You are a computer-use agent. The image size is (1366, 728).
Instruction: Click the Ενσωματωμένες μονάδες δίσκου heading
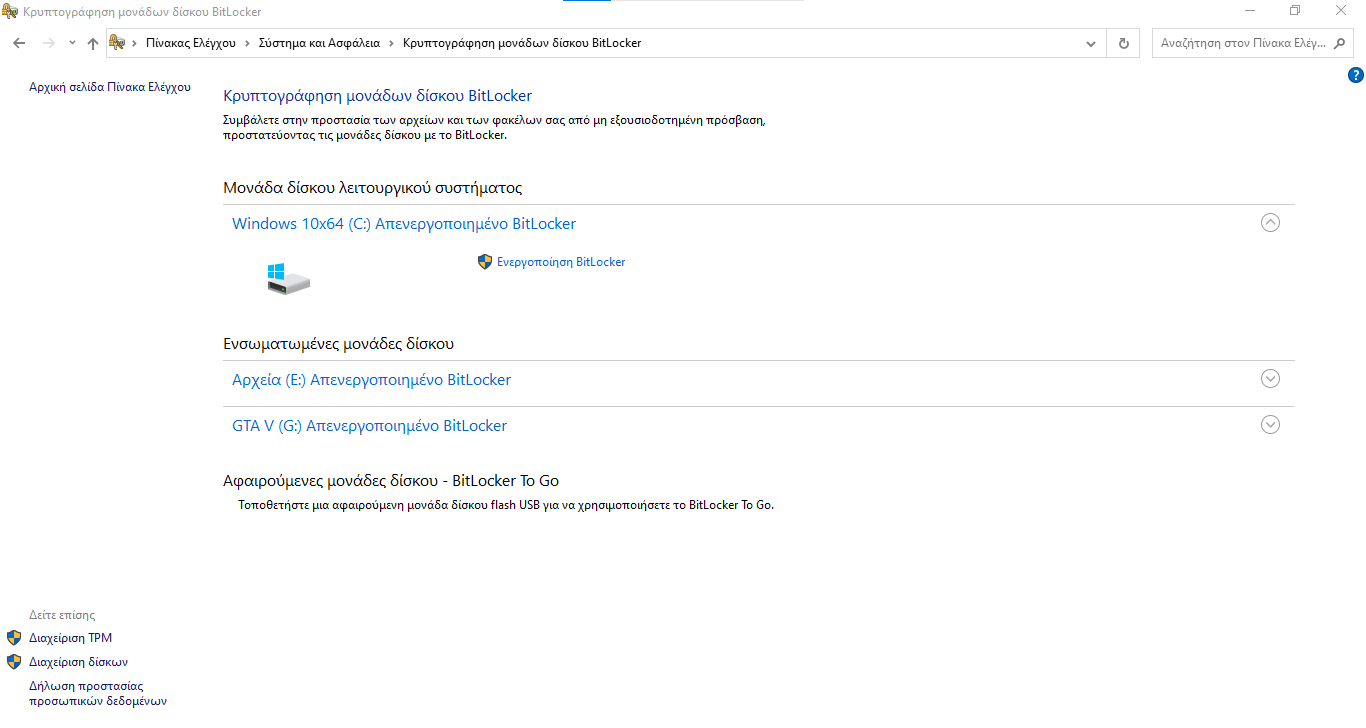tap(339, 344)
